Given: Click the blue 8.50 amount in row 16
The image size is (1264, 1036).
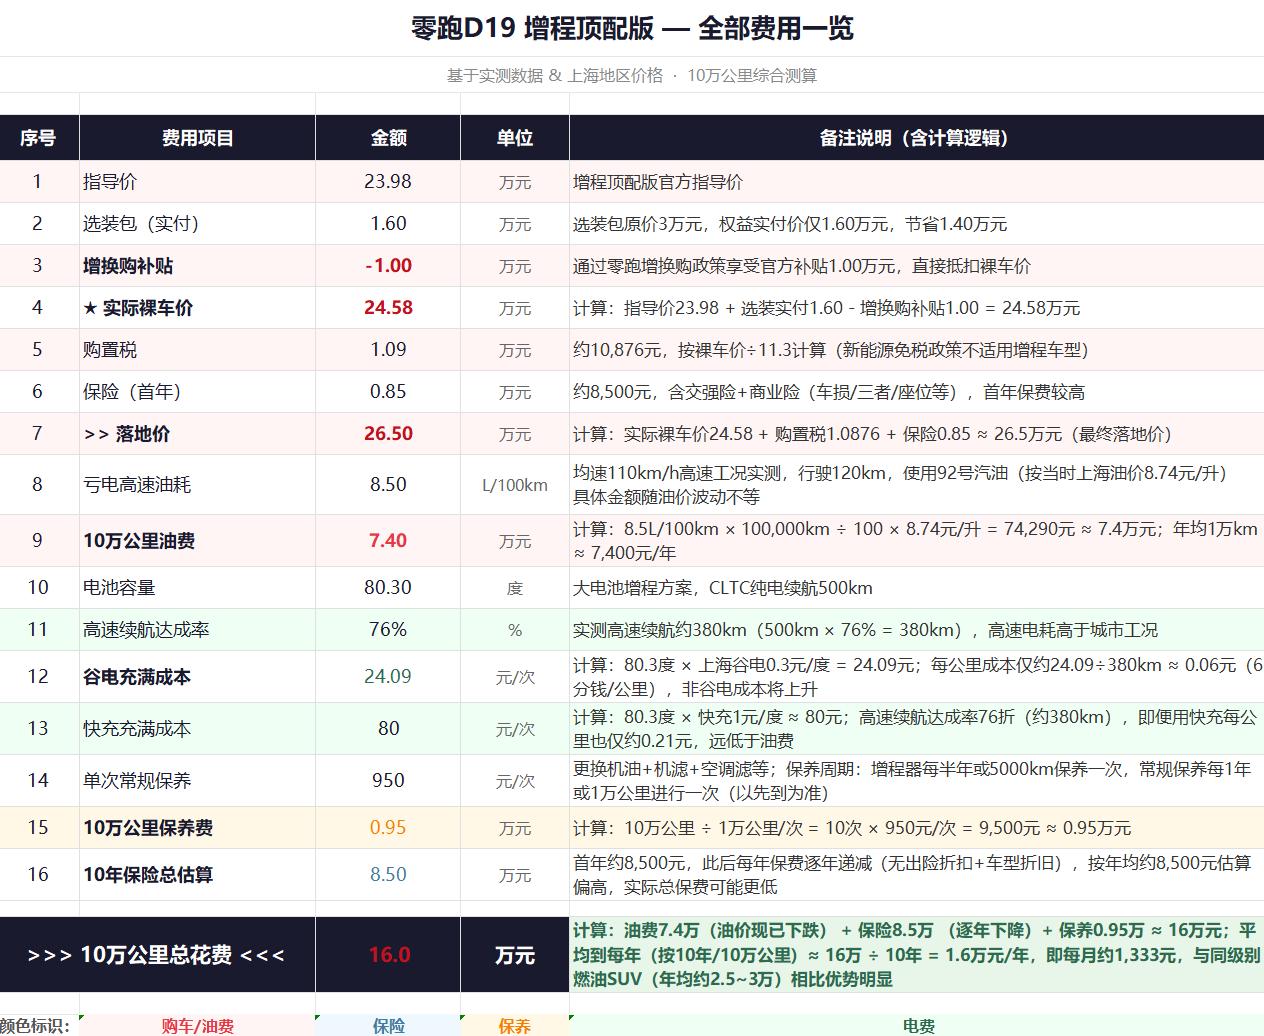Looking at the screenshot, I should (388, 875).
